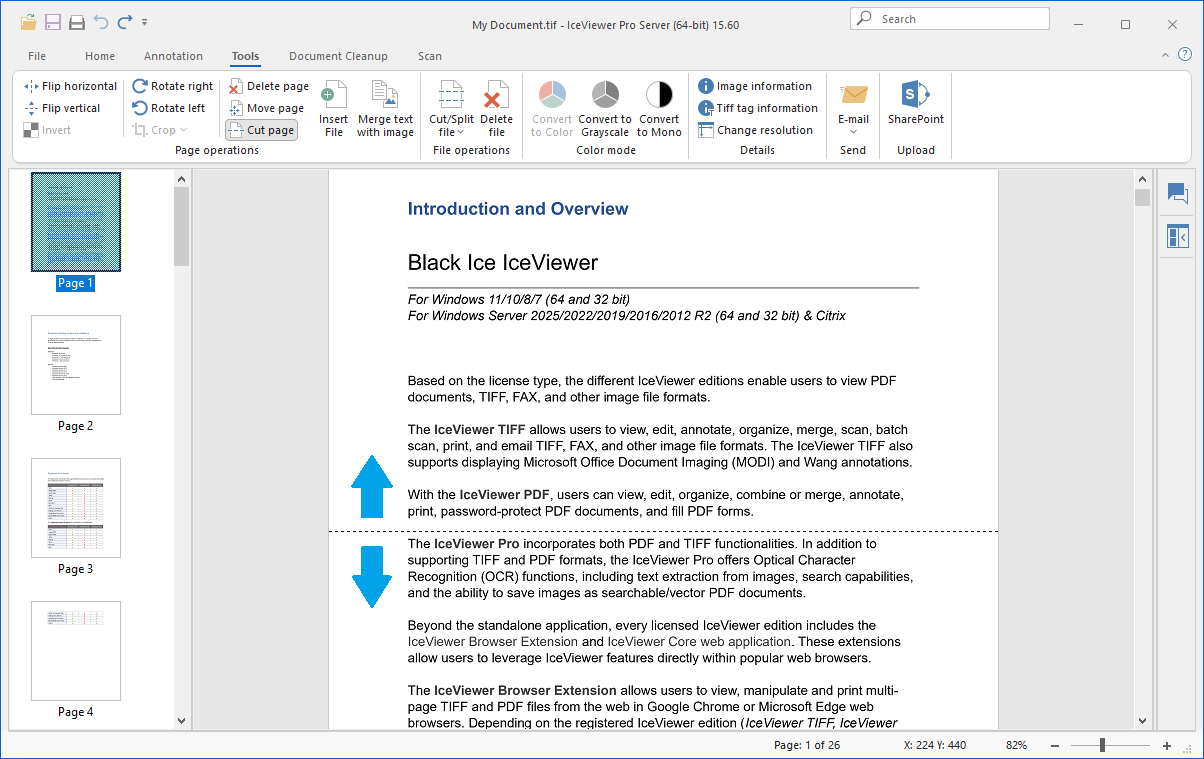Expand quick access toolbar customize arrow
The width and height of the screenshot is (1204, 759).
(x=145, y=22)
